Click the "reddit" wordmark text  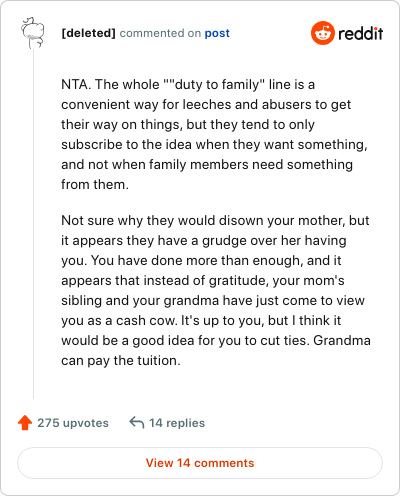pyautogui.click(x=361, y=34)
